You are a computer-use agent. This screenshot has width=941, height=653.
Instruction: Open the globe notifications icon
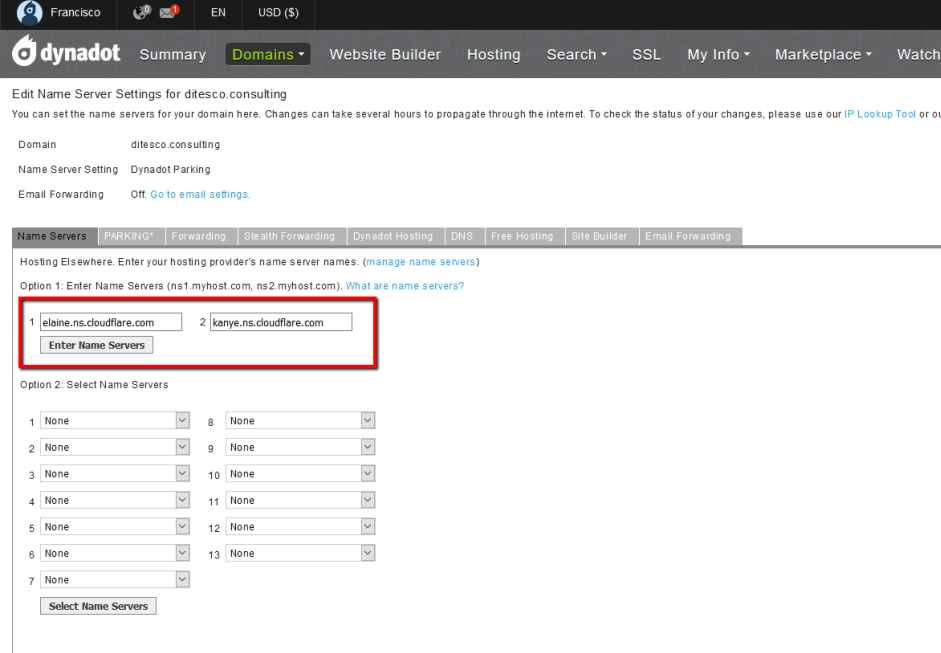(142, 12)
